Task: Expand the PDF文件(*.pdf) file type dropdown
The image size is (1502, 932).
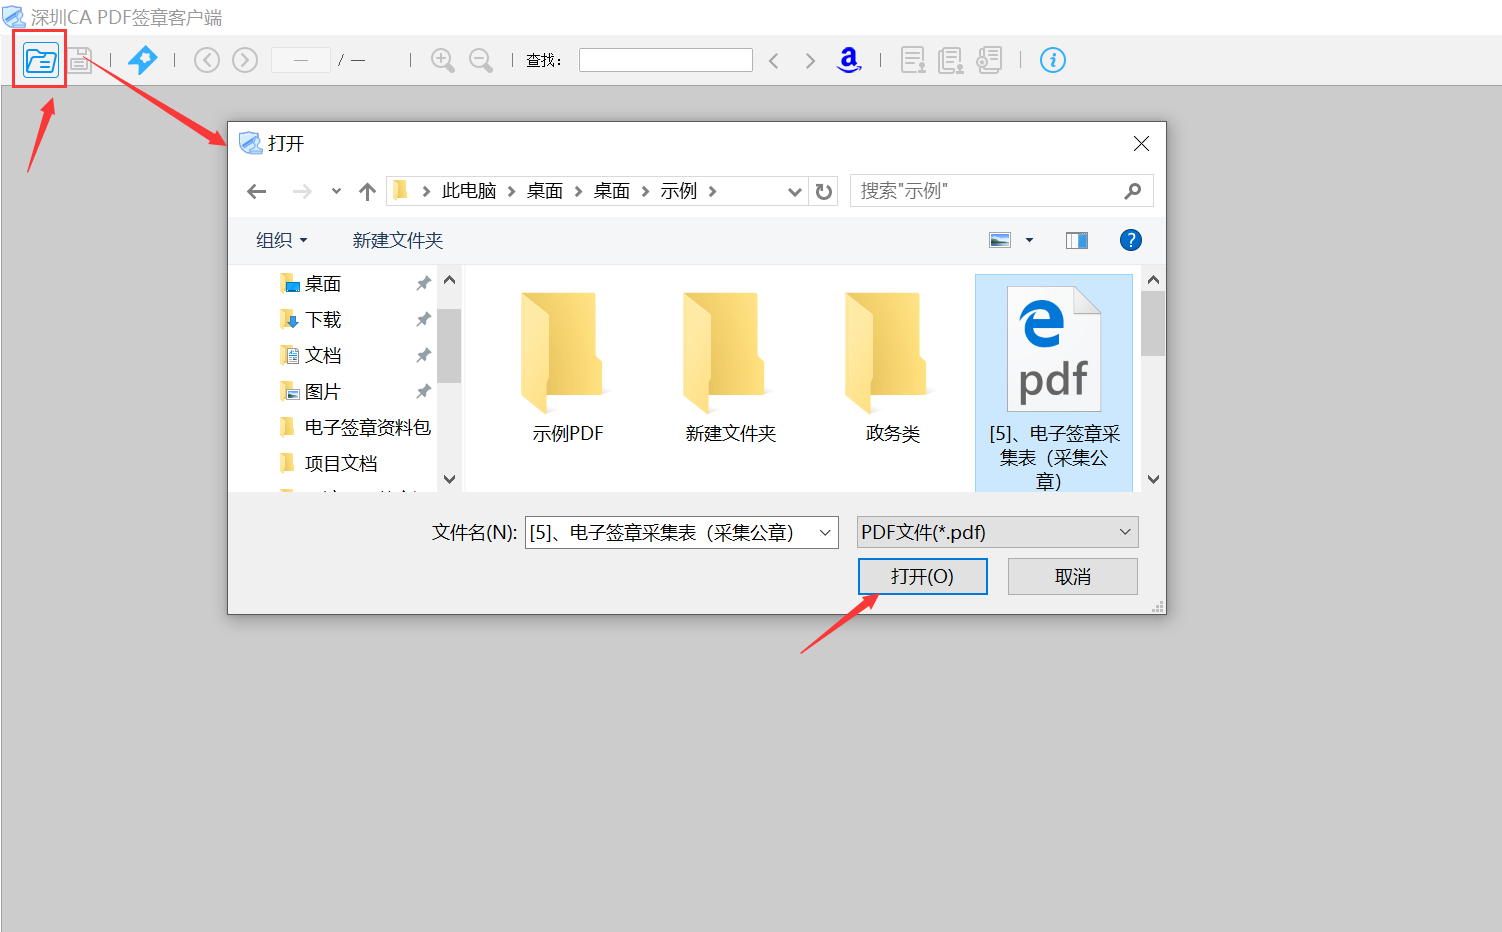Action: 997,532
